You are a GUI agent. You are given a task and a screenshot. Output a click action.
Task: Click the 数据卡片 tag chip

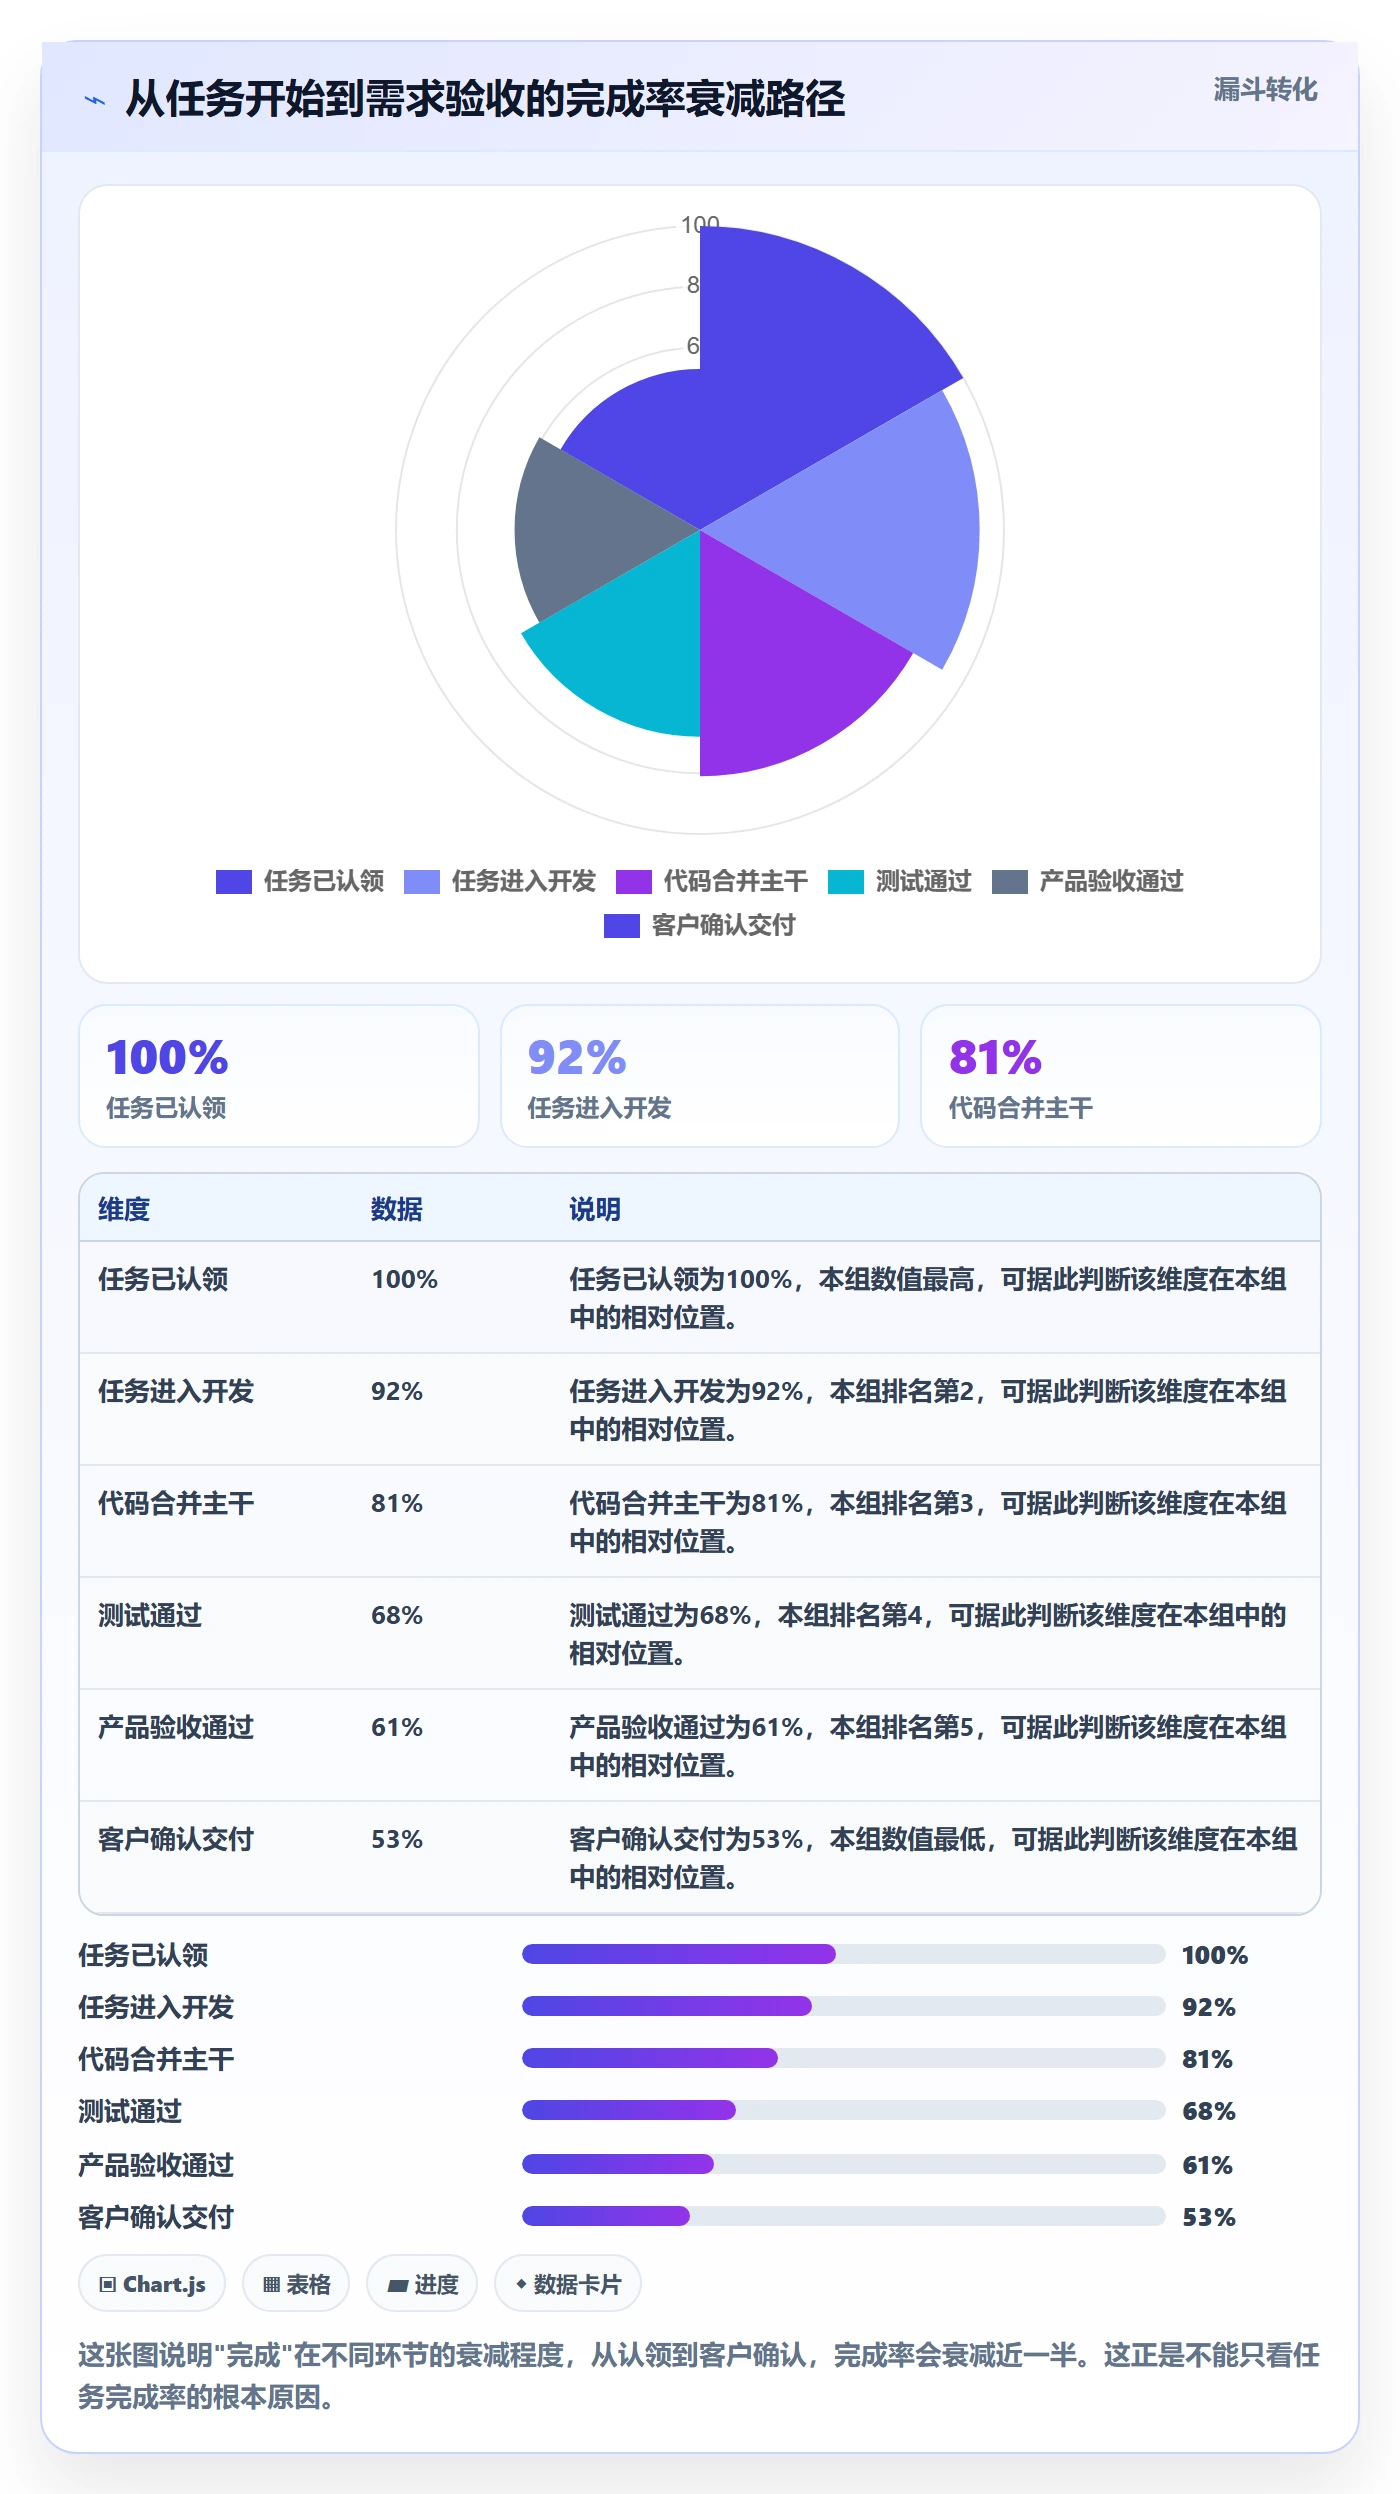[568, 2284]
